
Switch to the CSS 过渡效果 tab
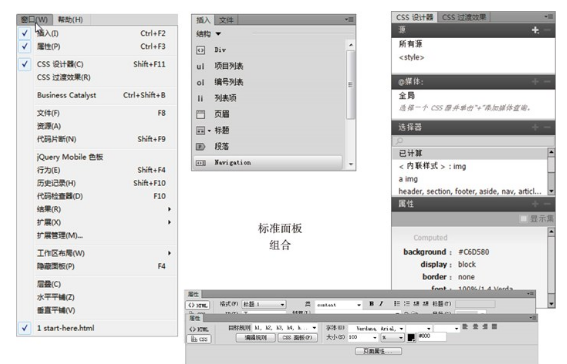pyautogui.click(x=464, y=17)
